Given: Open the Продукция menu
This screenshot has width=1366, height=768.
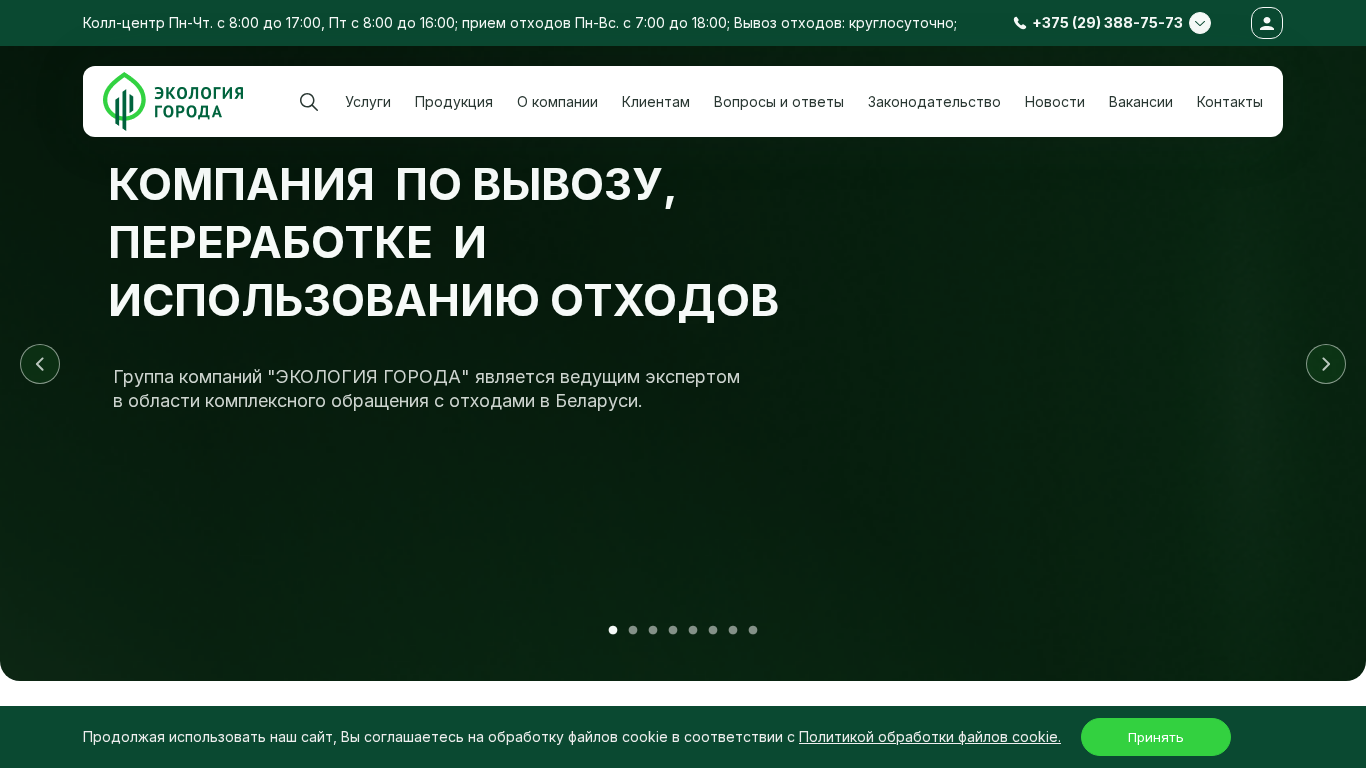Looking at the screenshot, I should 454,102.
